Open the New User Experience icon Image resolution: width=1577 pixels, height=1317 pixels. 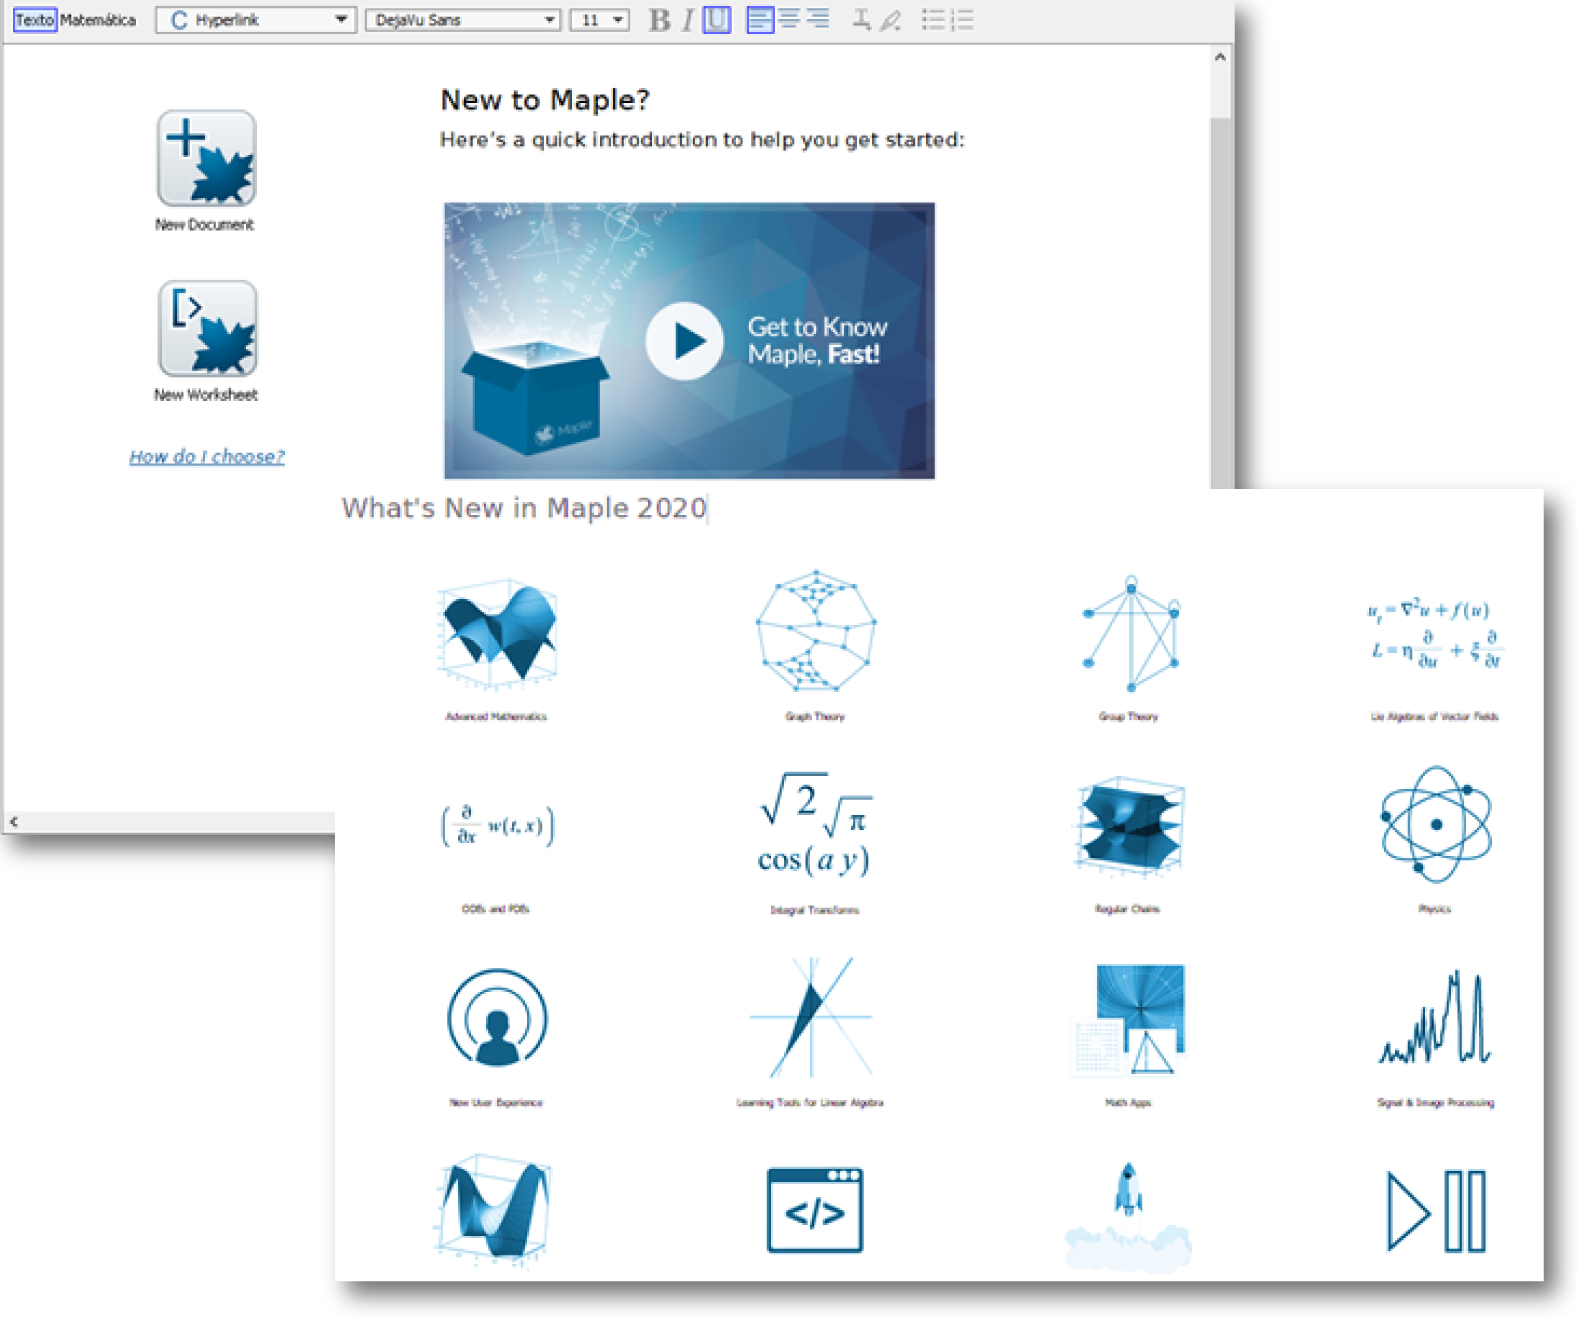[497, 1018]
